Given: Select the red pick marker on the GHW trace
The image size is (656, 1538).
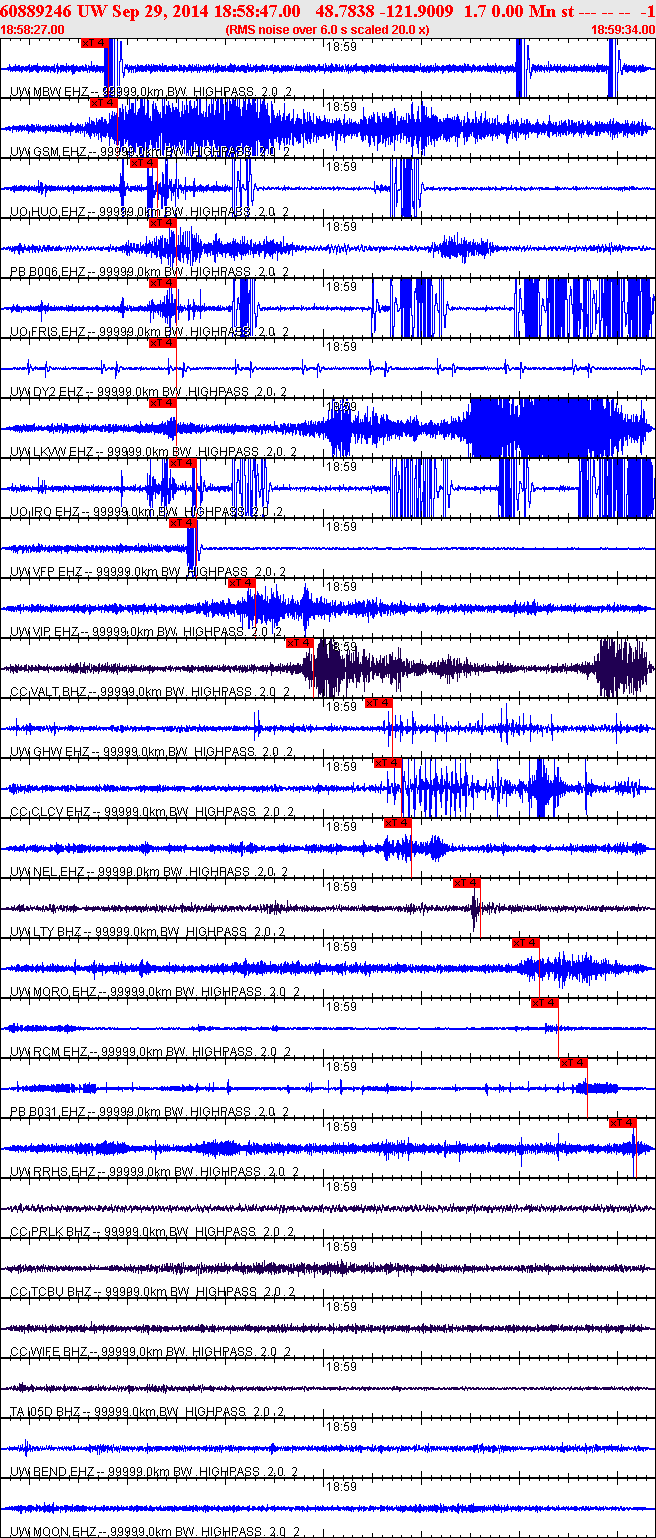Looking at the screenshot, I should pyautogui.click(x=378, y=703).
